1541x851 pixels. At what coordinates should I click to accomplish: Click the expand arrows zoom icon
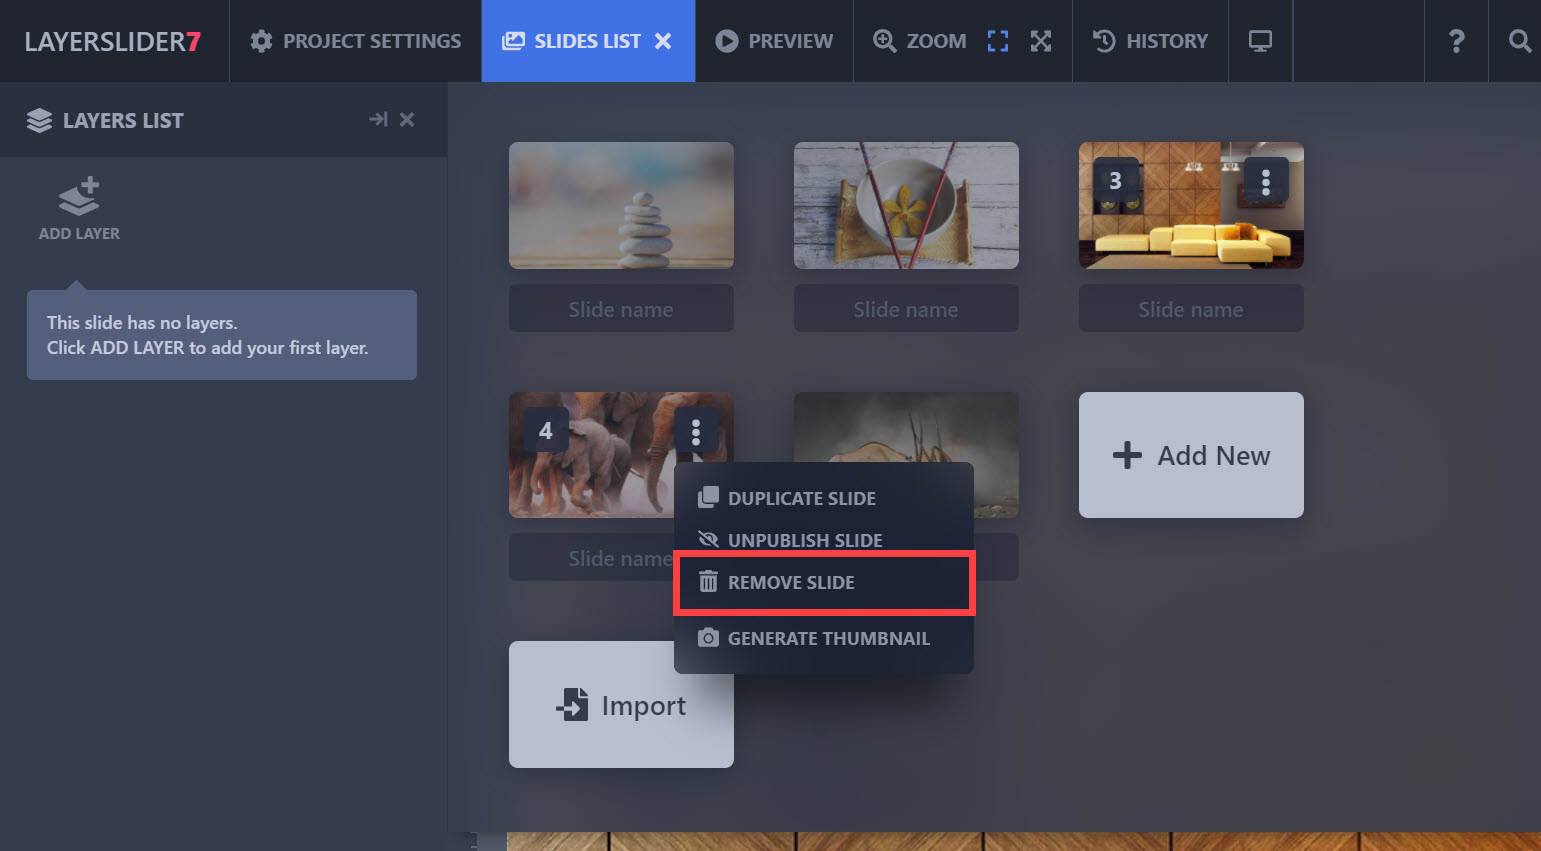pyautogui.click(x=1041, y=41)
